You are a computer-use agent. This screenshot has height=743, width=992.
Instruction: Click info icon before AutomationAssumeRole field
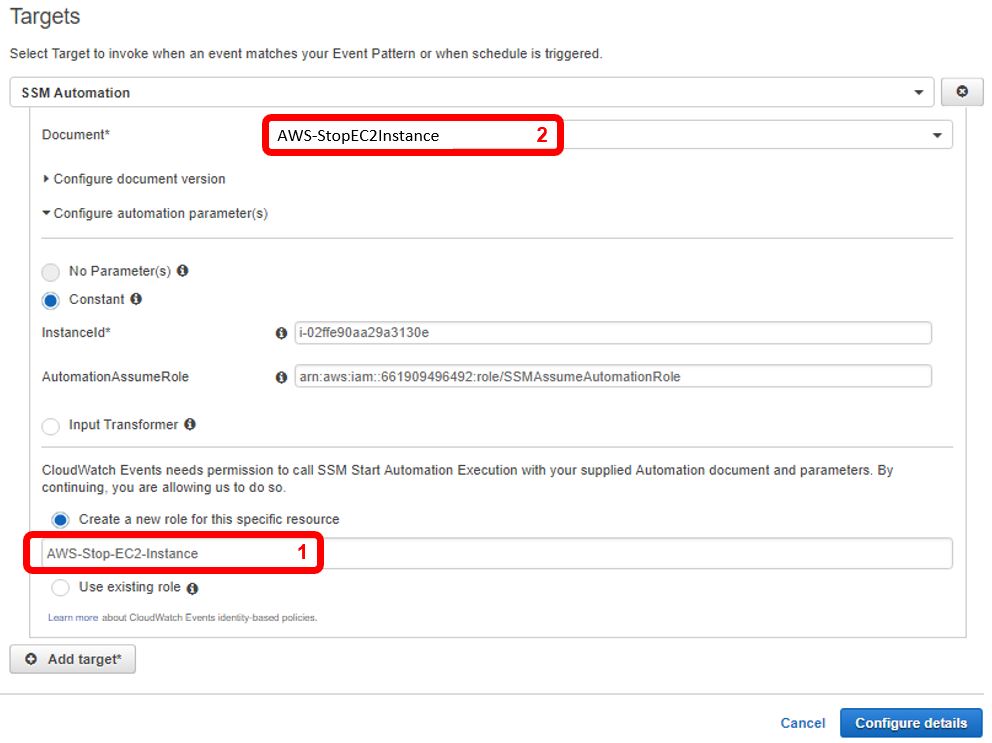(x=281, y=377)
